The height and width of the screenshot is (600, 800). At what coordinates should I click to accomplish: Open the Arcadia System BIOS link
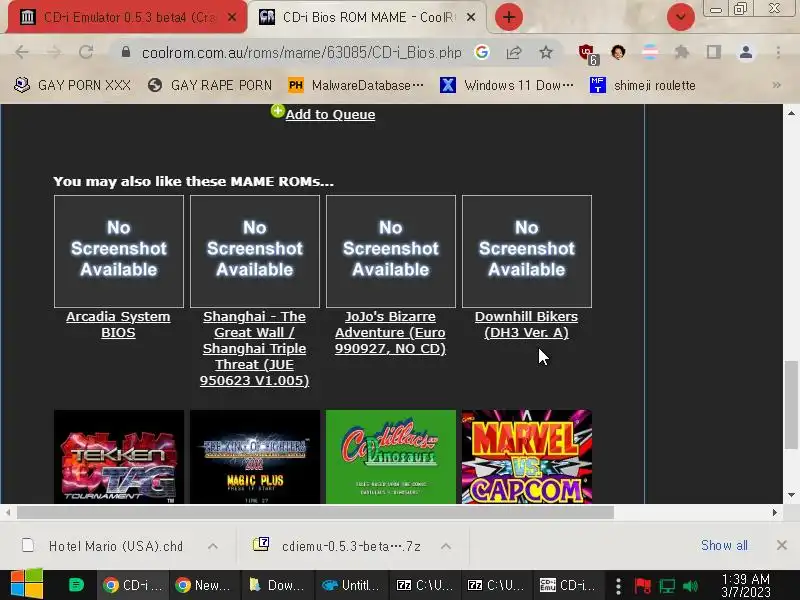coord(118,324)
